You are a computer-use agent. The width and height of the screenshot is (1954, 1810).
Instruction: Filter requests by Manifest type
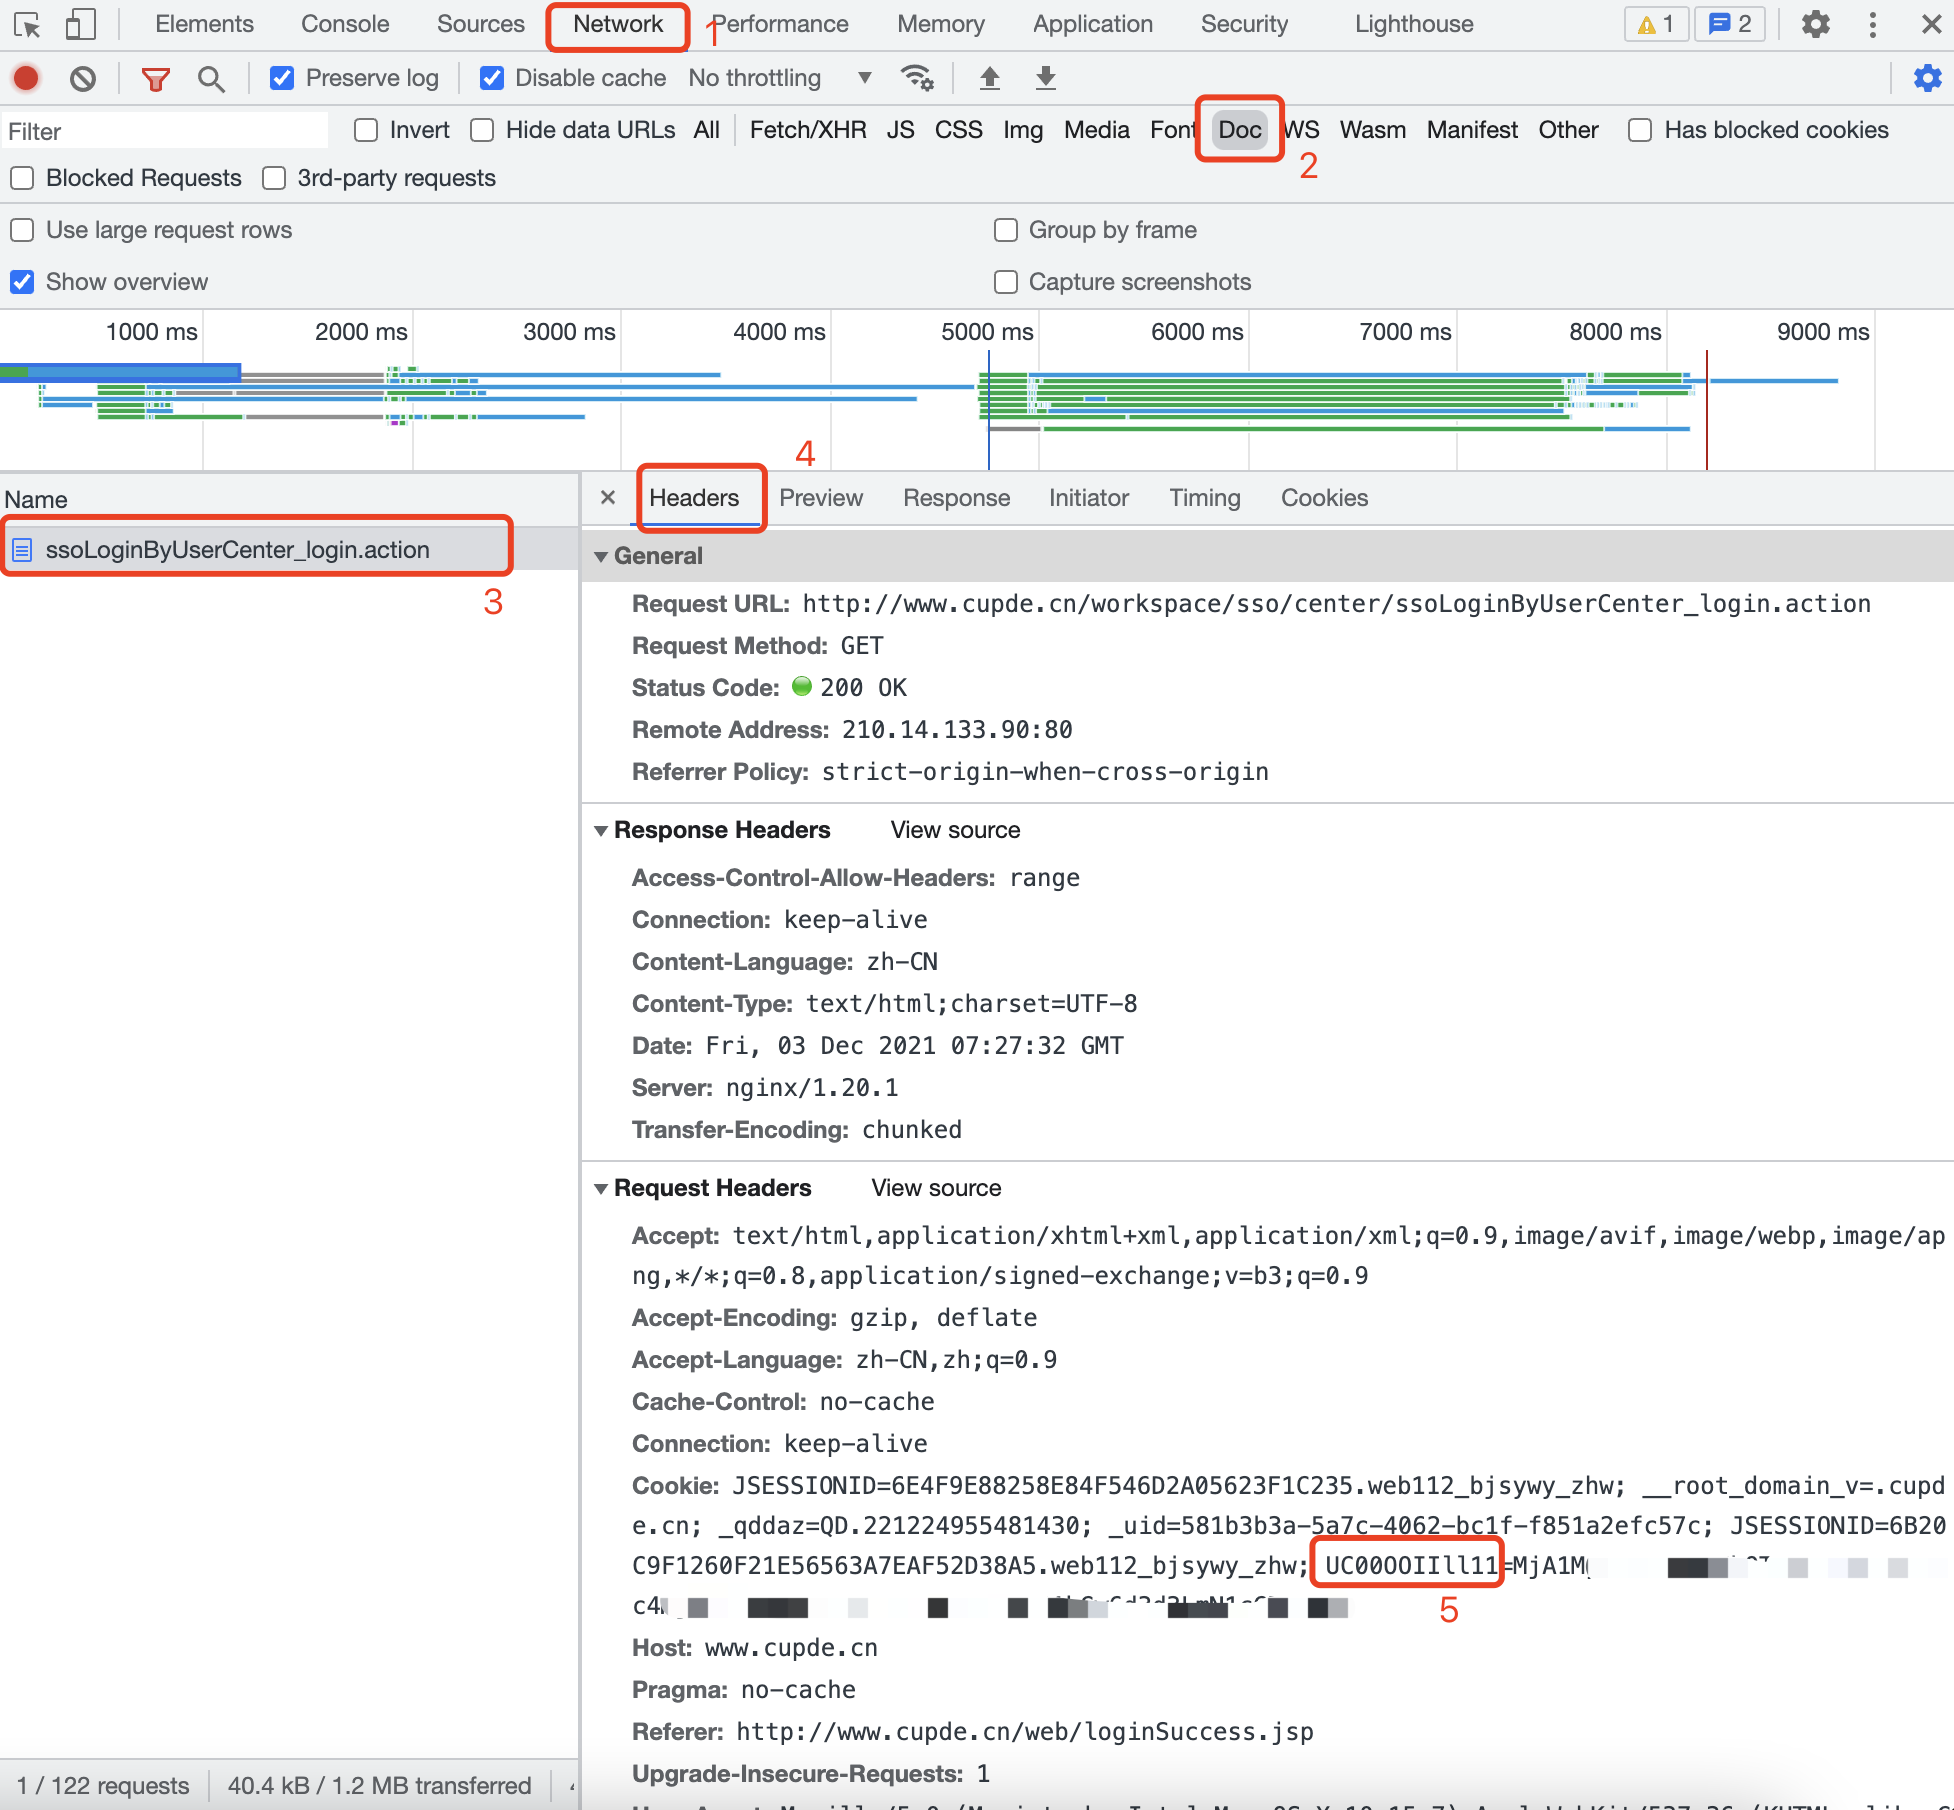point(1472,130)
